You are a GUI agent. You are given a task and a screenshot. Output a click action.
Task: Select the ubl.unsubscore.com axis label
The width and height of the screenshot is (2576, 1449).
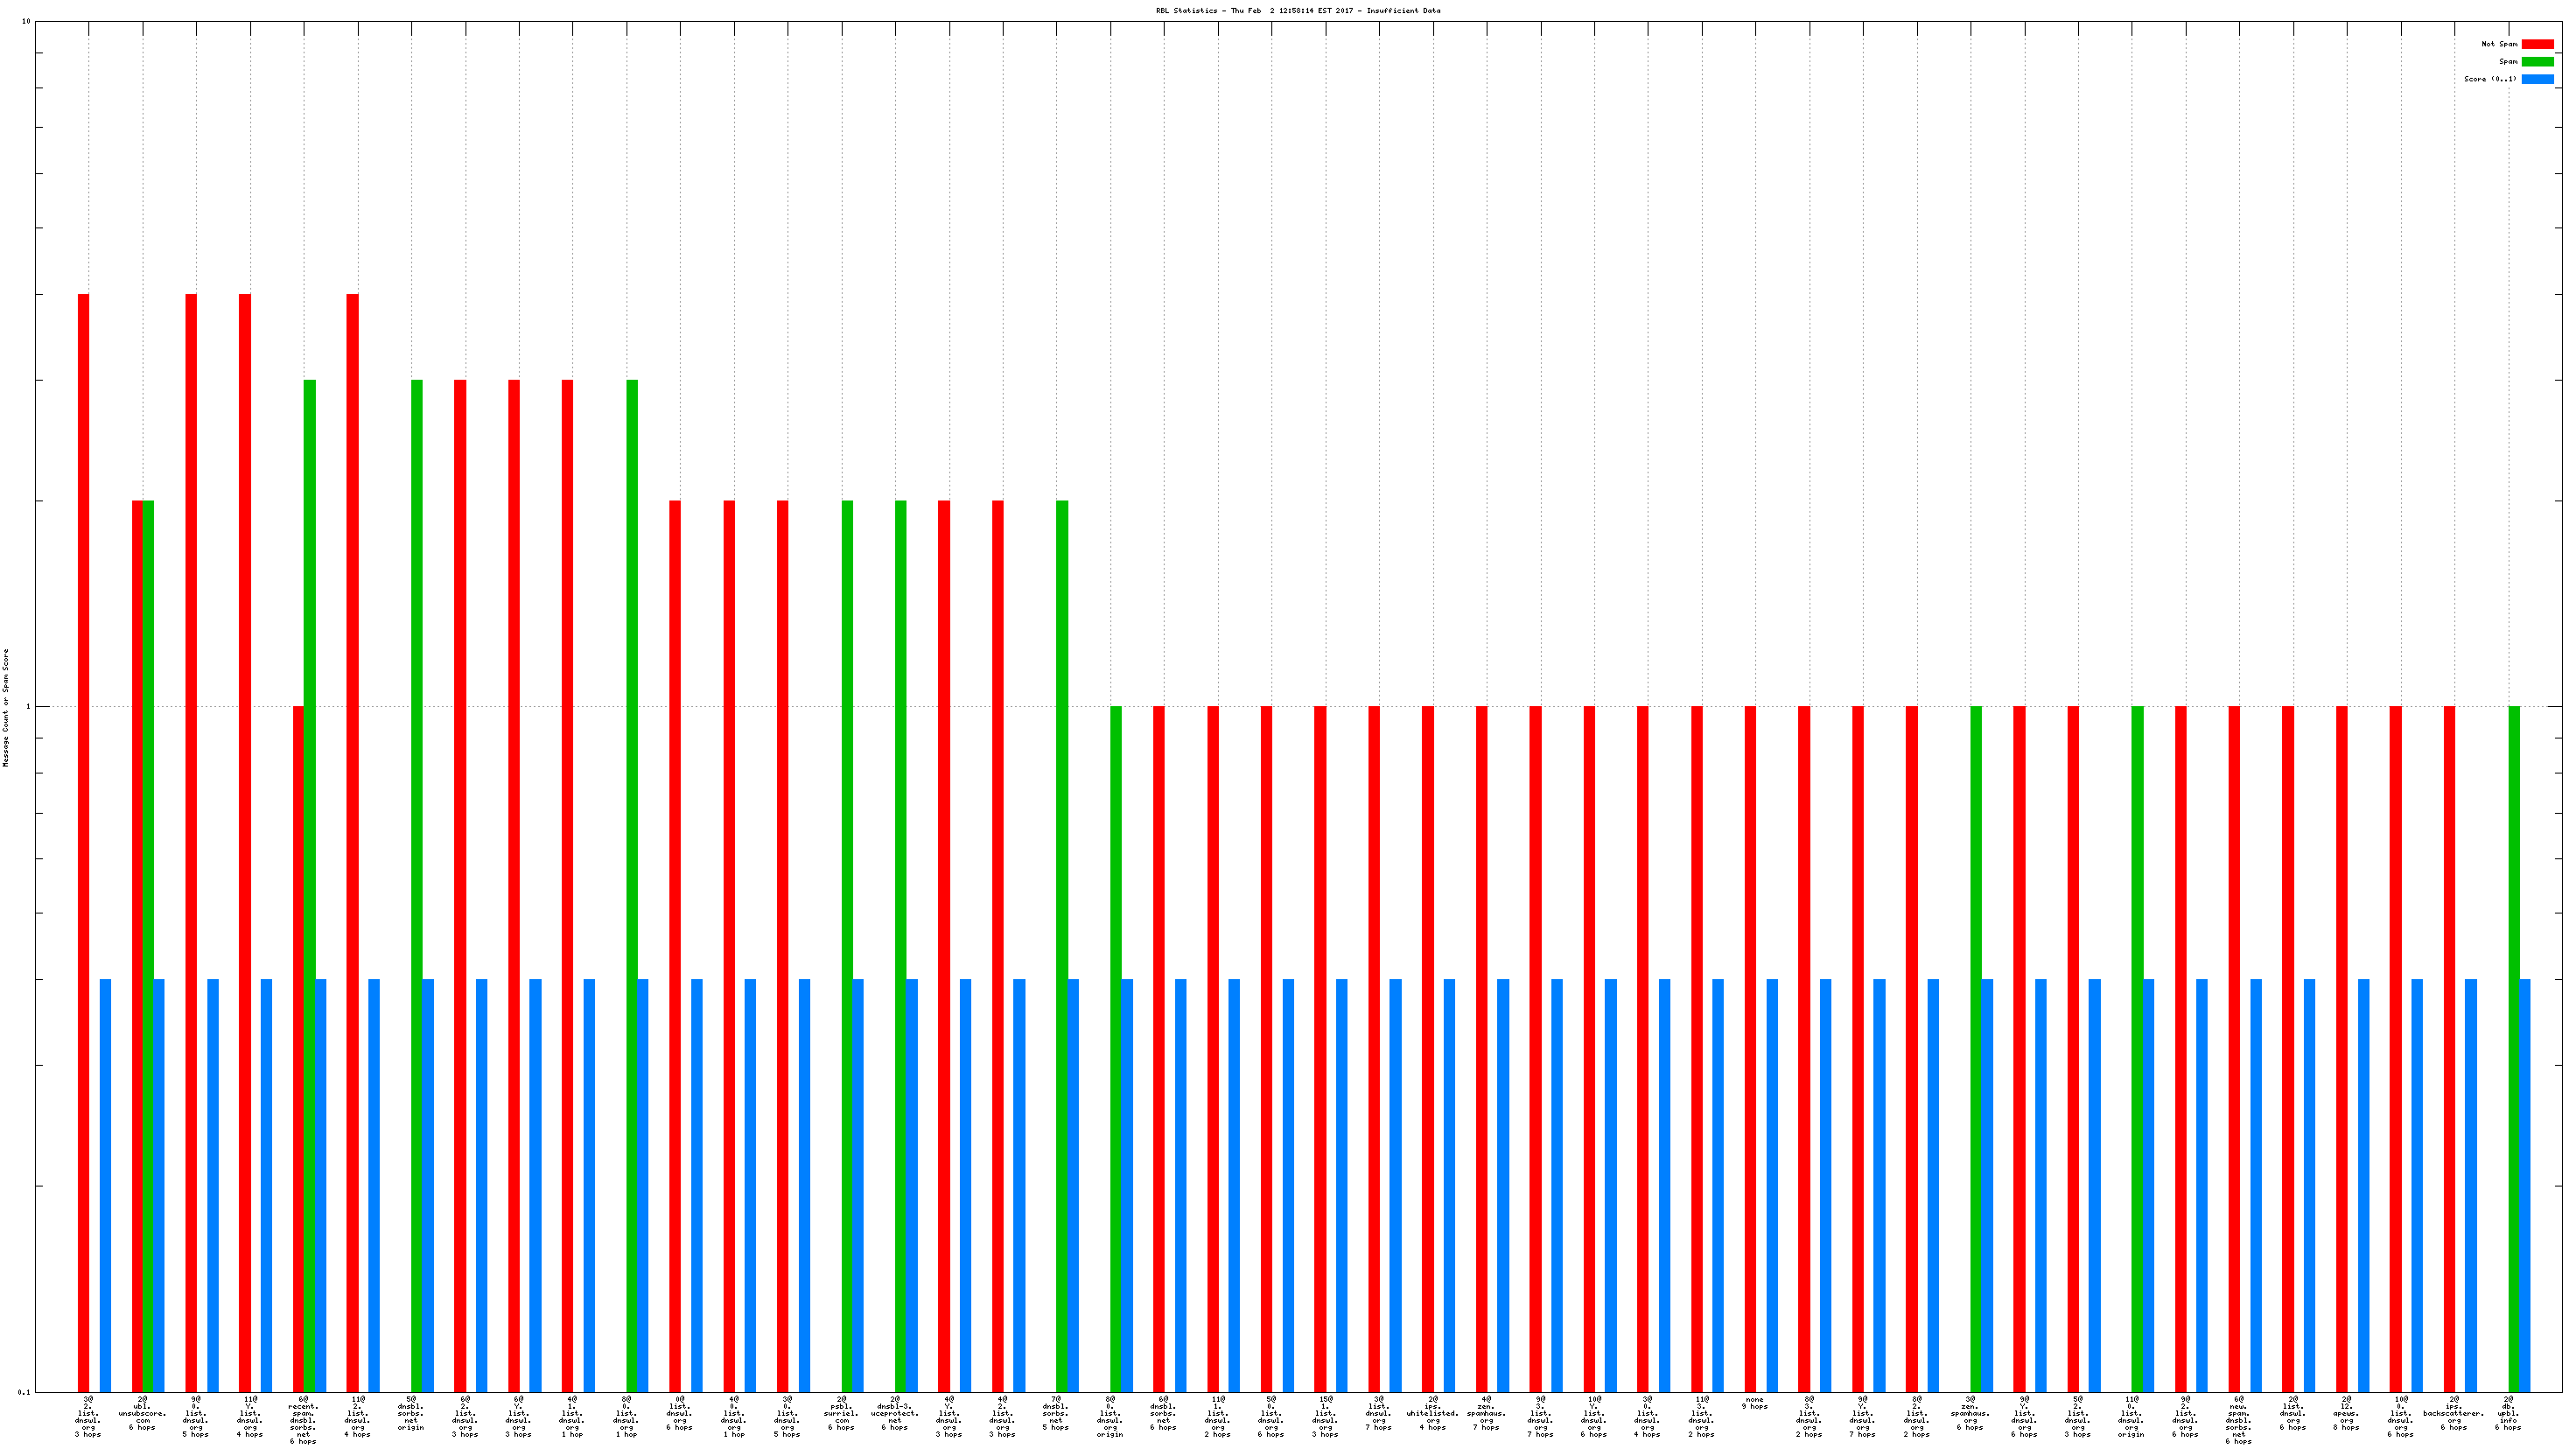coord(142,1414)
